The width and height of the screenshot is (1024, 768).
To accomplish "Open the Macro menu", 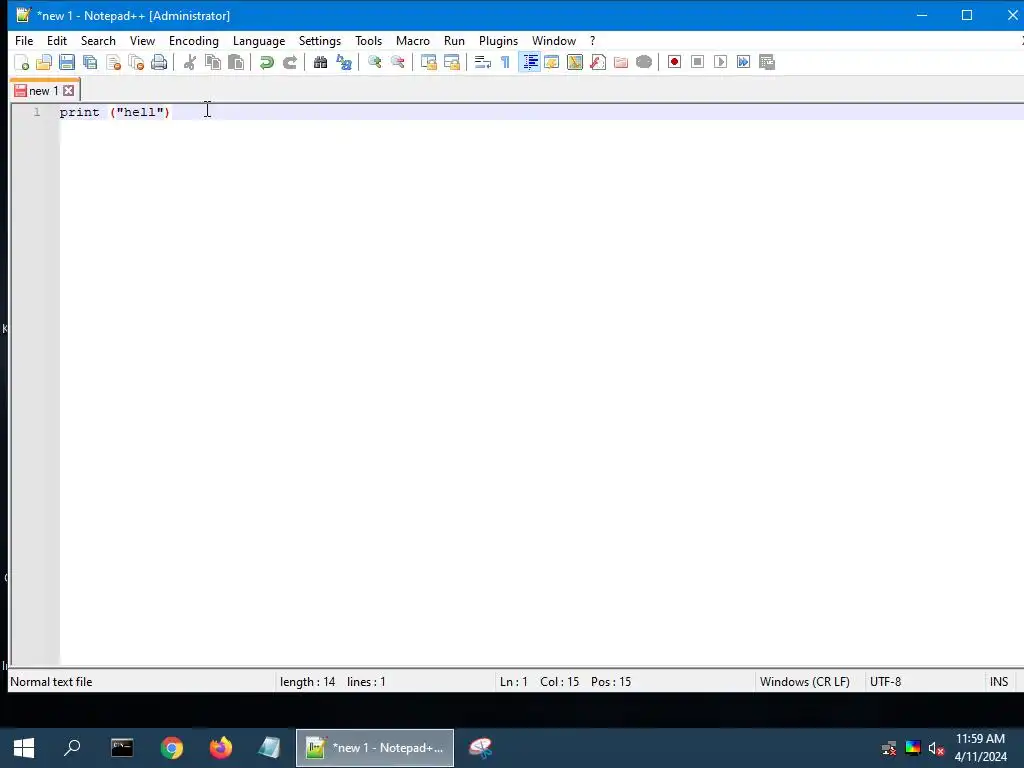I will tap(413, 40).
